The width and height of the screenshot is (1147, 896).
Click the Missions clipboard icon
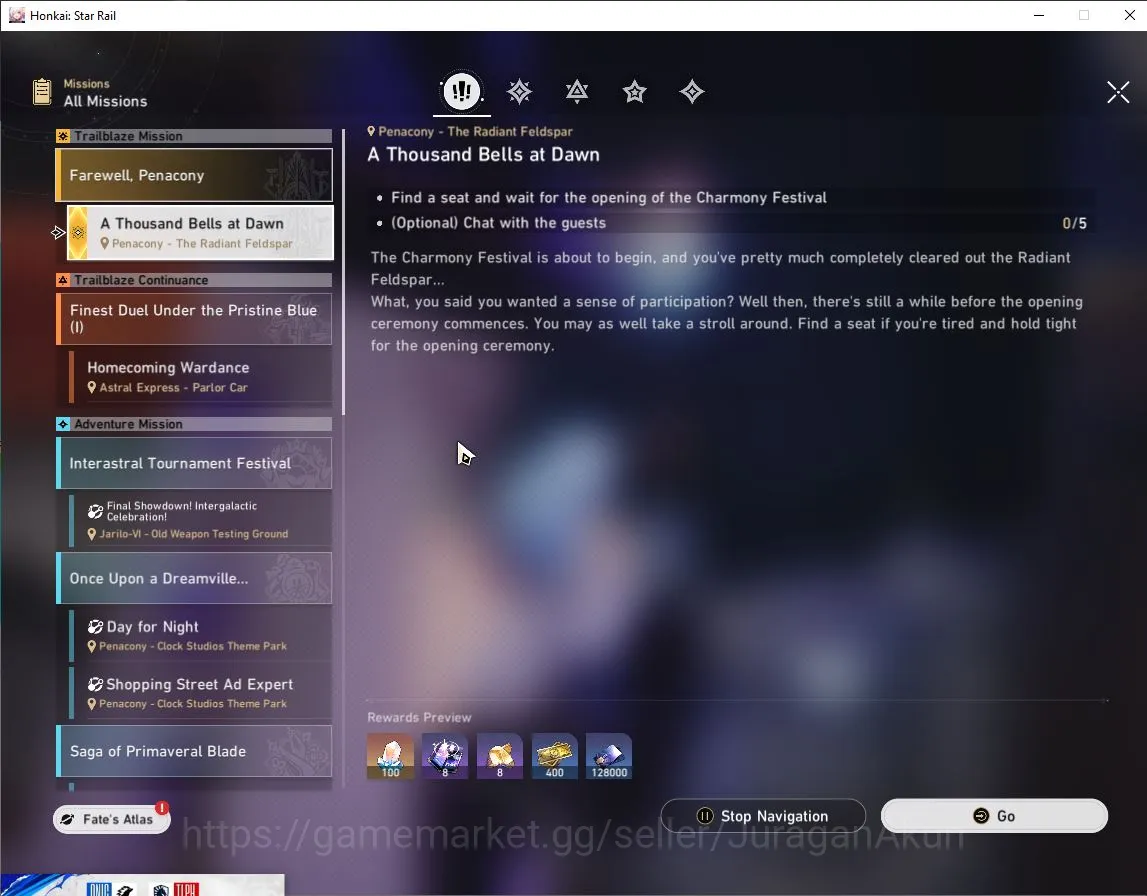[42, 91]
